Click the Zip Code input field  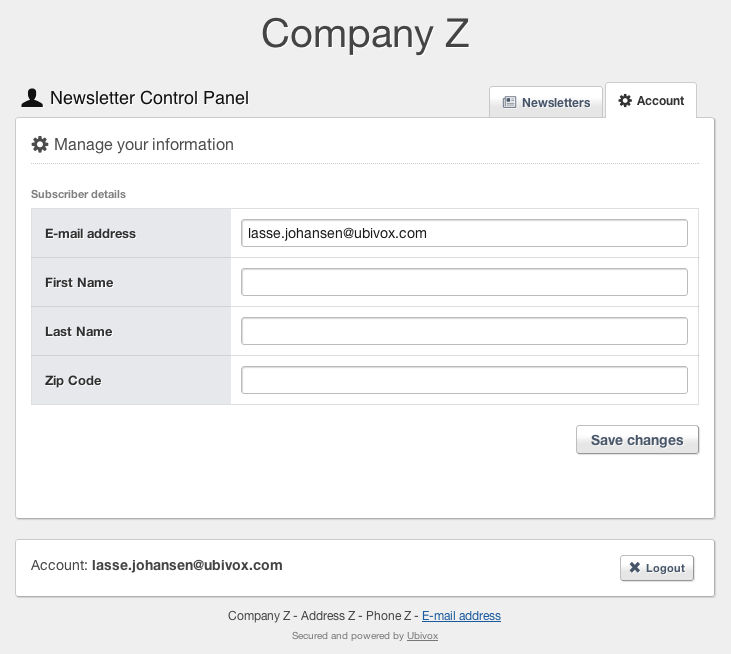tap(464, 380)
